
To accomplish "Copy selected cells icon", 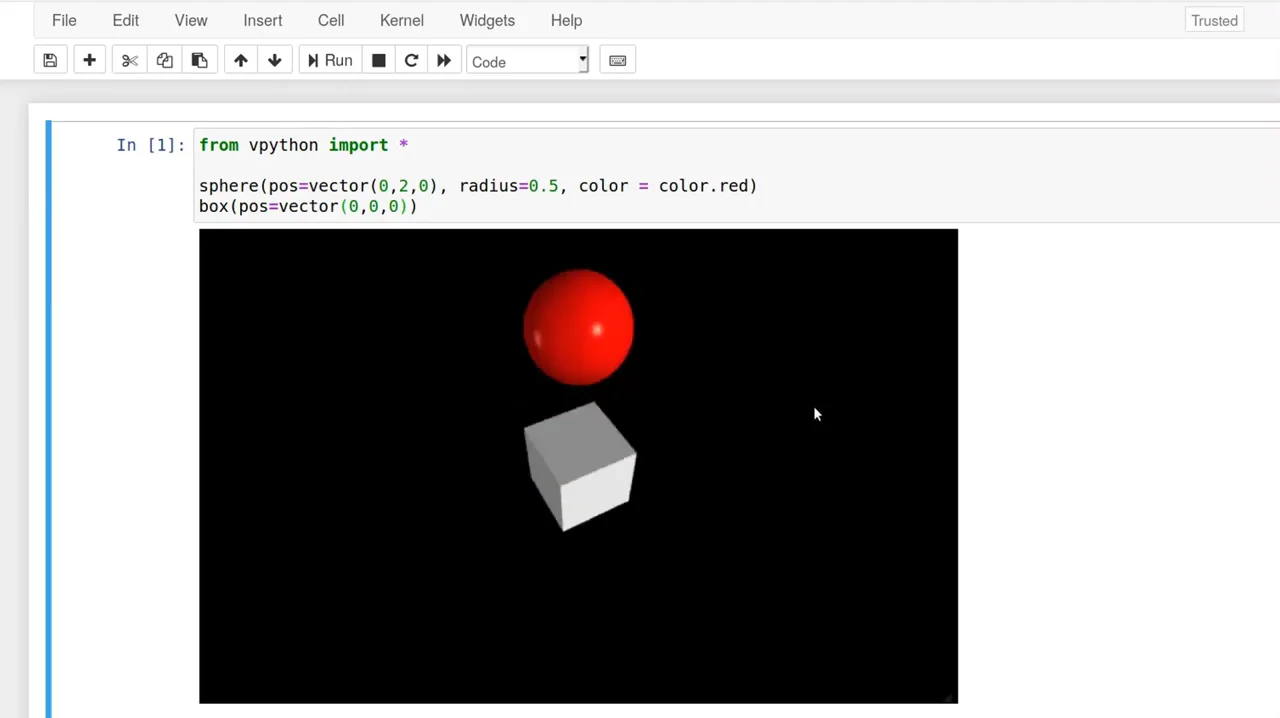I will pyautogui.click(x=164, y=61).
